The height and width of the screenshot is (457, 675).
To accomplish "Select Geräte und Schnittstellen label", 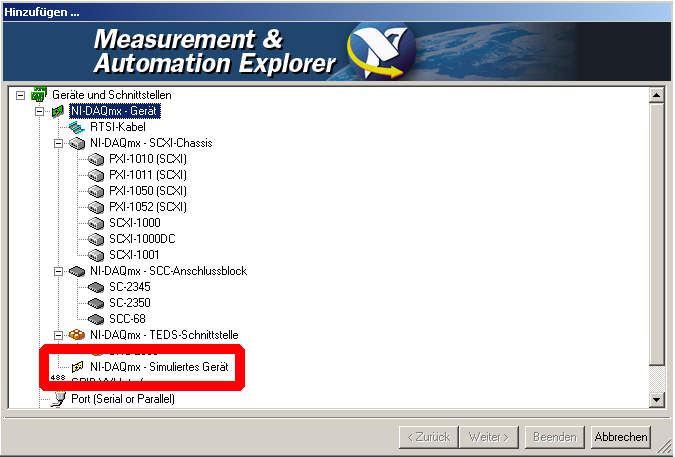I will 111,95.
